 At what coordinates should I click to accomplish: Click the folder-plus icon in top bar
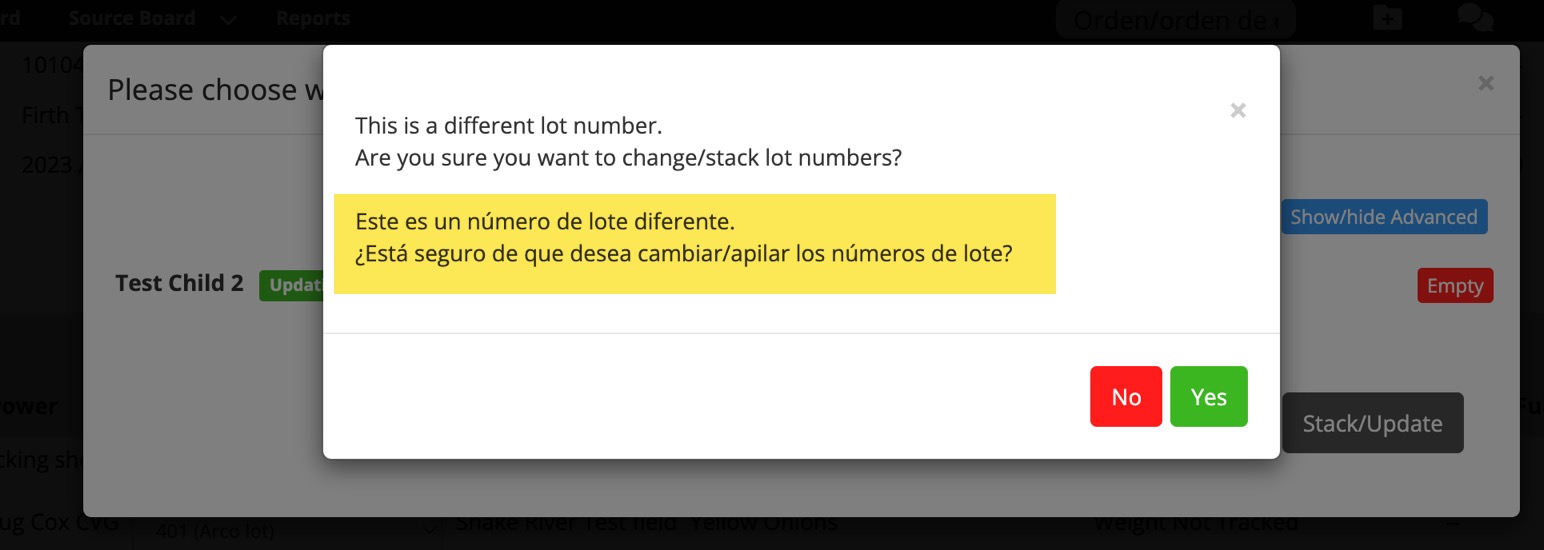pyautogui.click(x=1387, y=18)
